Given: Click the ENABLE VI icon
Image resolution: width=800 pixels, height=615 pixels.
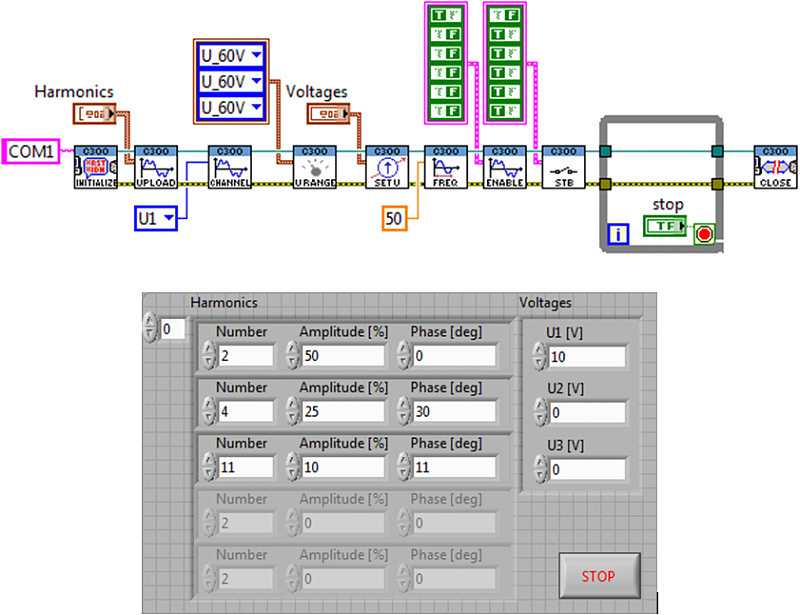Looking at the screenshot, I should click(x=503, y=167).
